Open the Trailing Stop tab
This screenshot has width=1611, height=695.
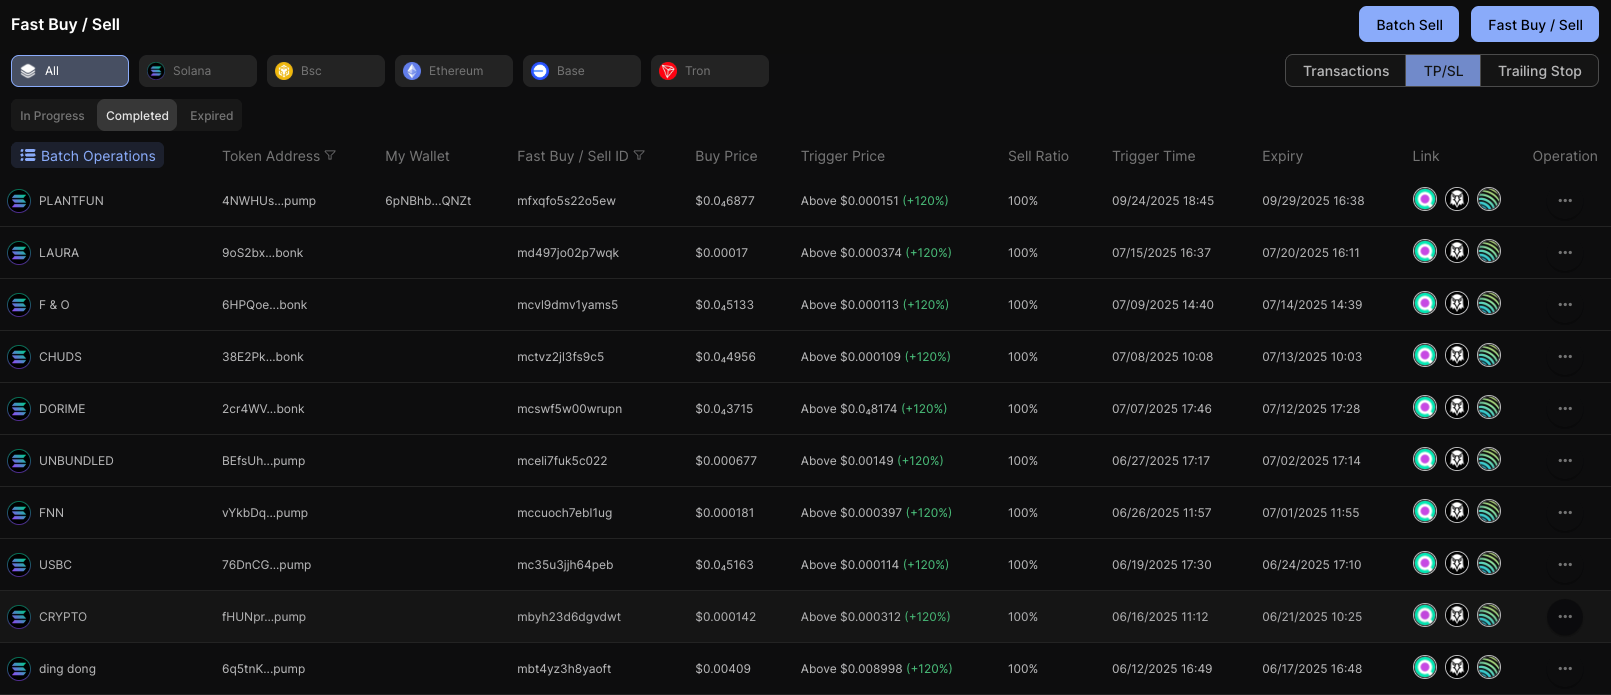[x=1539, y=71]
